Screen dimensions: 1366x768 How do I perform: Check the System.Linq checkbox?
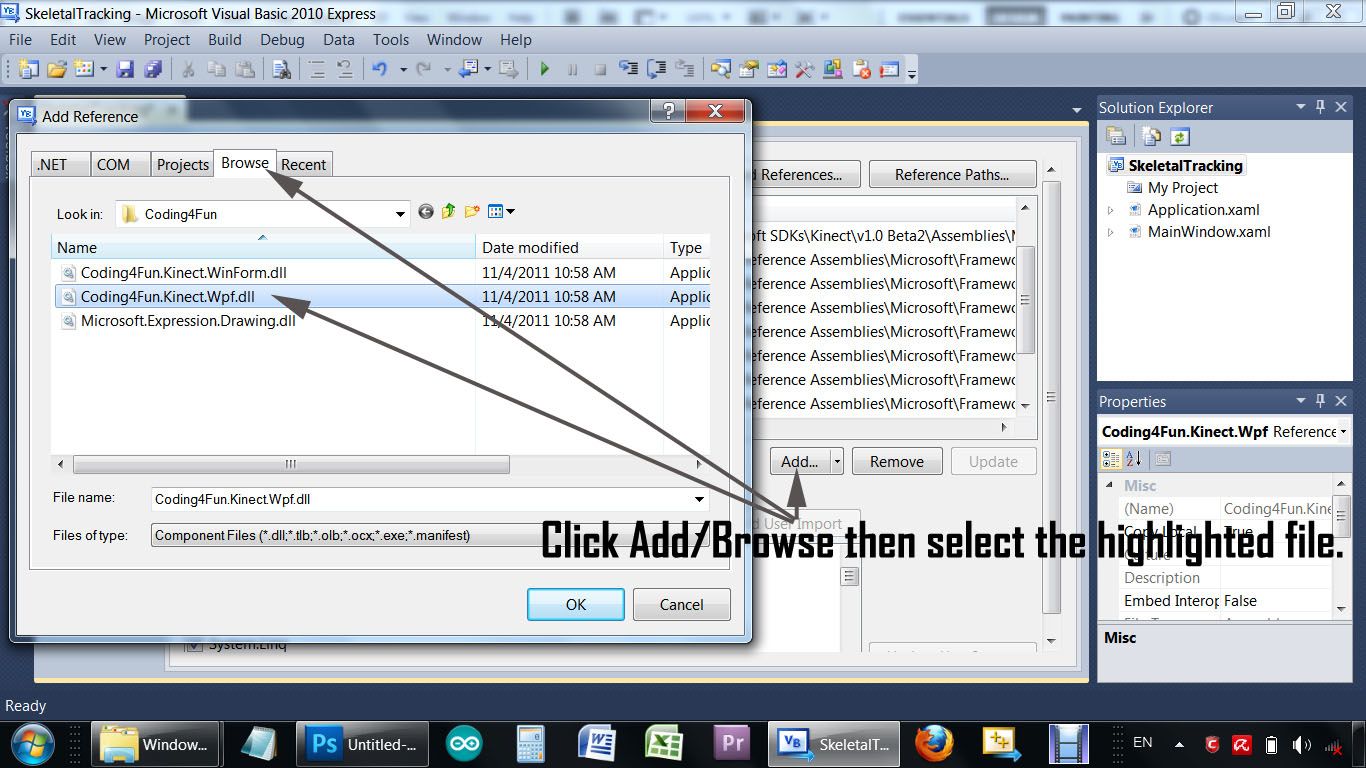point(193,644)
